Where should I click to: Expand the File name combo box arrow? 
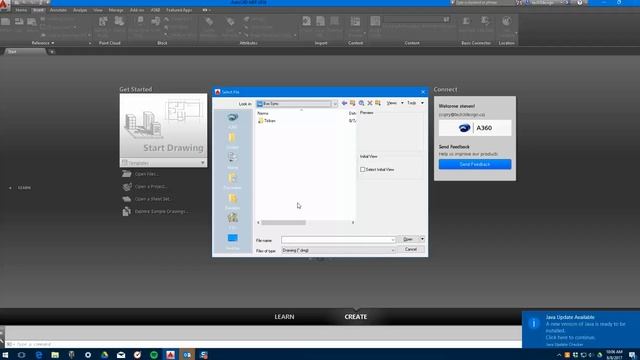(x=393, y=240)
